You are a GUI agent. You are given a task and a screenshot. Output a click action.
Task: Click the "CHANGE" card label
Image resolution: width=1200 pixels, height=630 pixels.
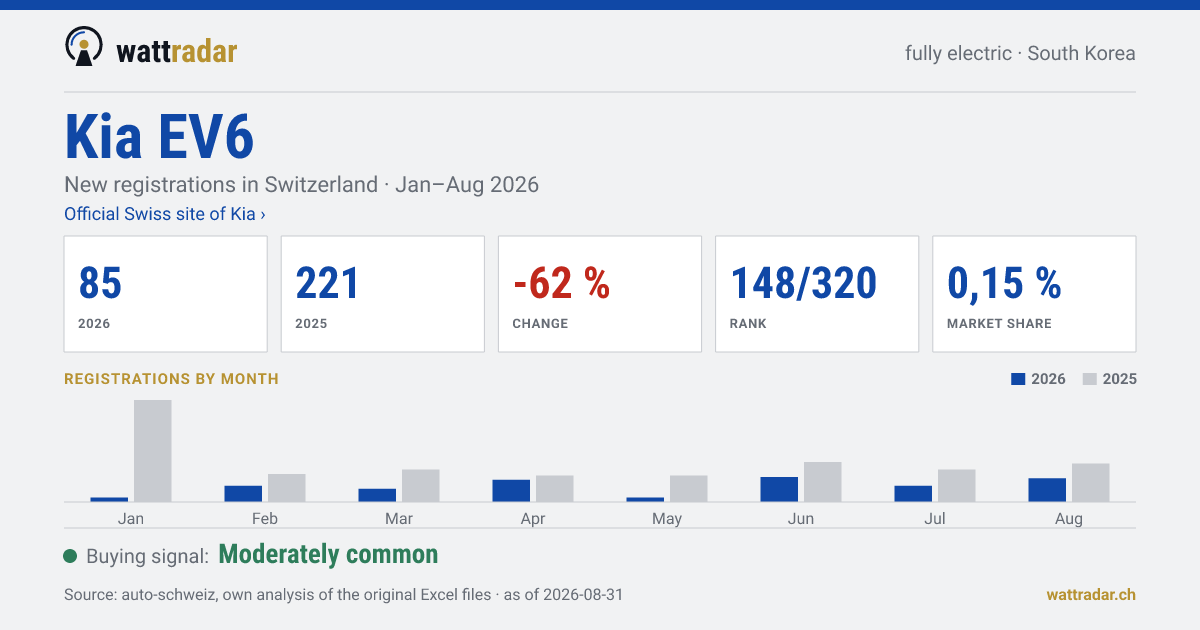(x=540, y=324)
